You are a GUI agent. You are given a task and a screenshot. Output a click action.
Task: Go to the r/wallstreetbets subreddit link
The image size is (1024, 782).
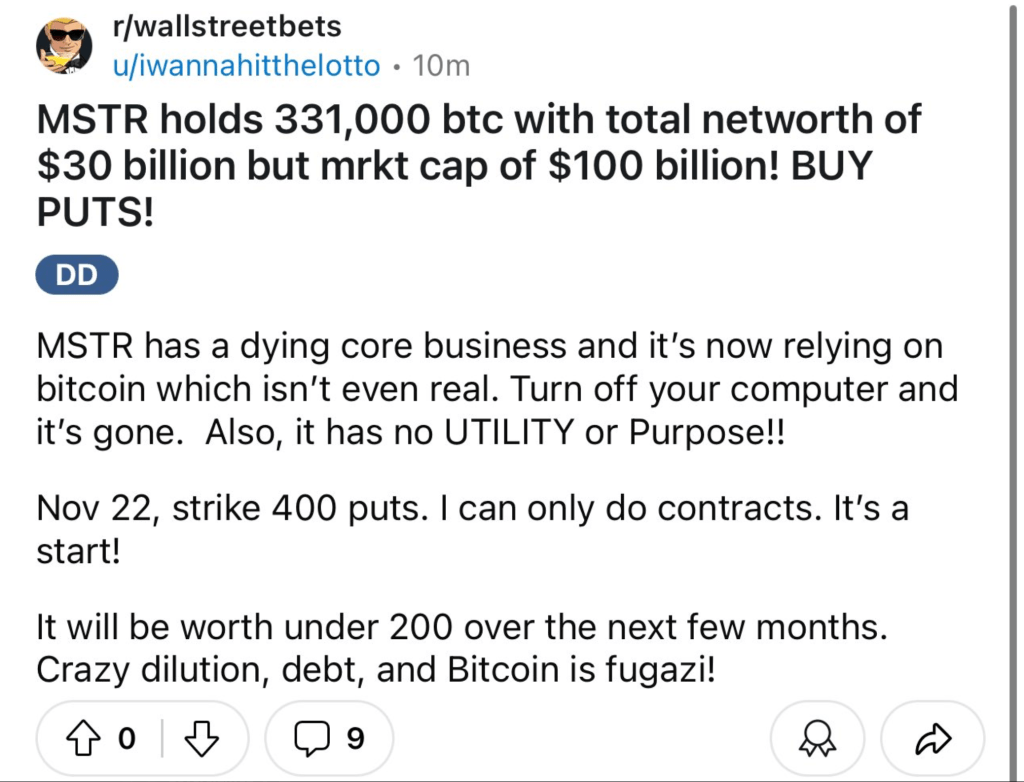click(x=227, y=26)
